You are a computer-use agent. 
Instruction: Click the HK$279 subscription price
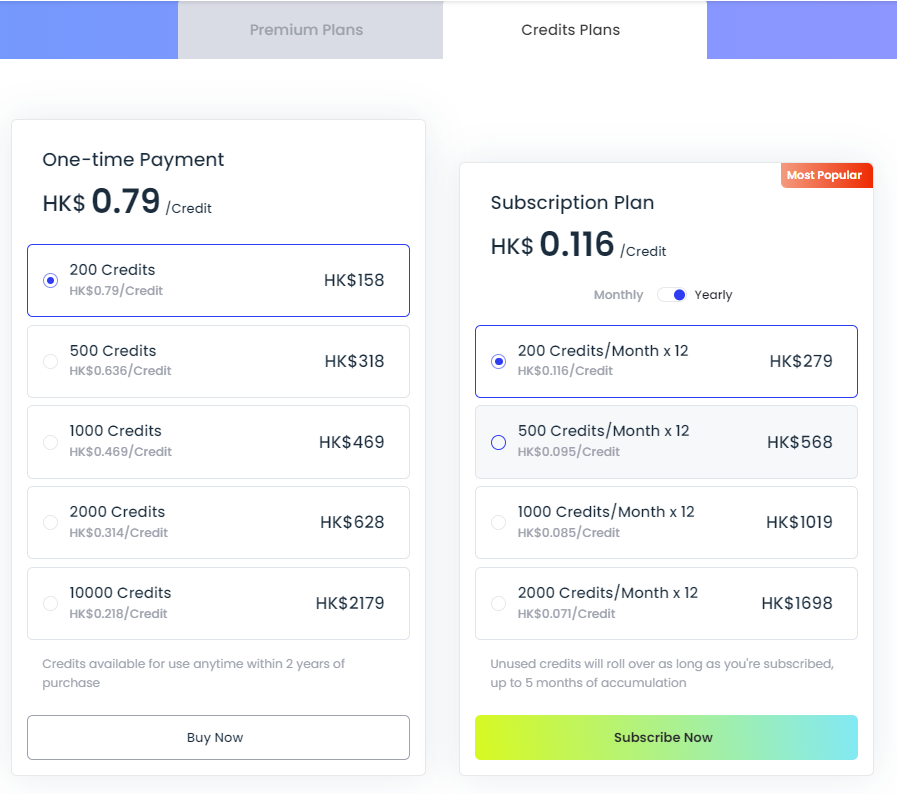pos(801,361)
